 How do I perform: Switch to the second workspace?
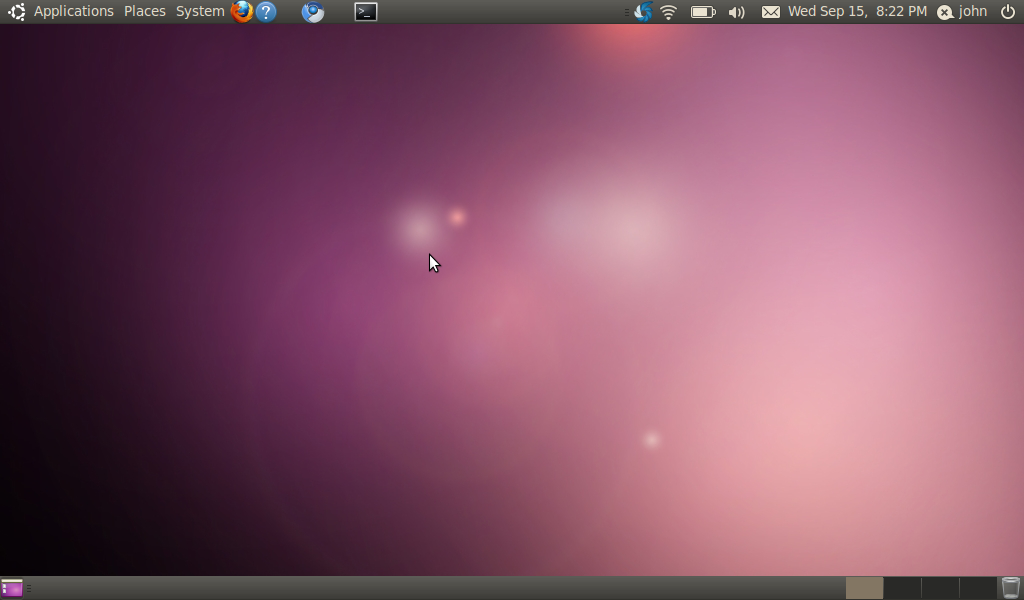[x=903, y=588]
